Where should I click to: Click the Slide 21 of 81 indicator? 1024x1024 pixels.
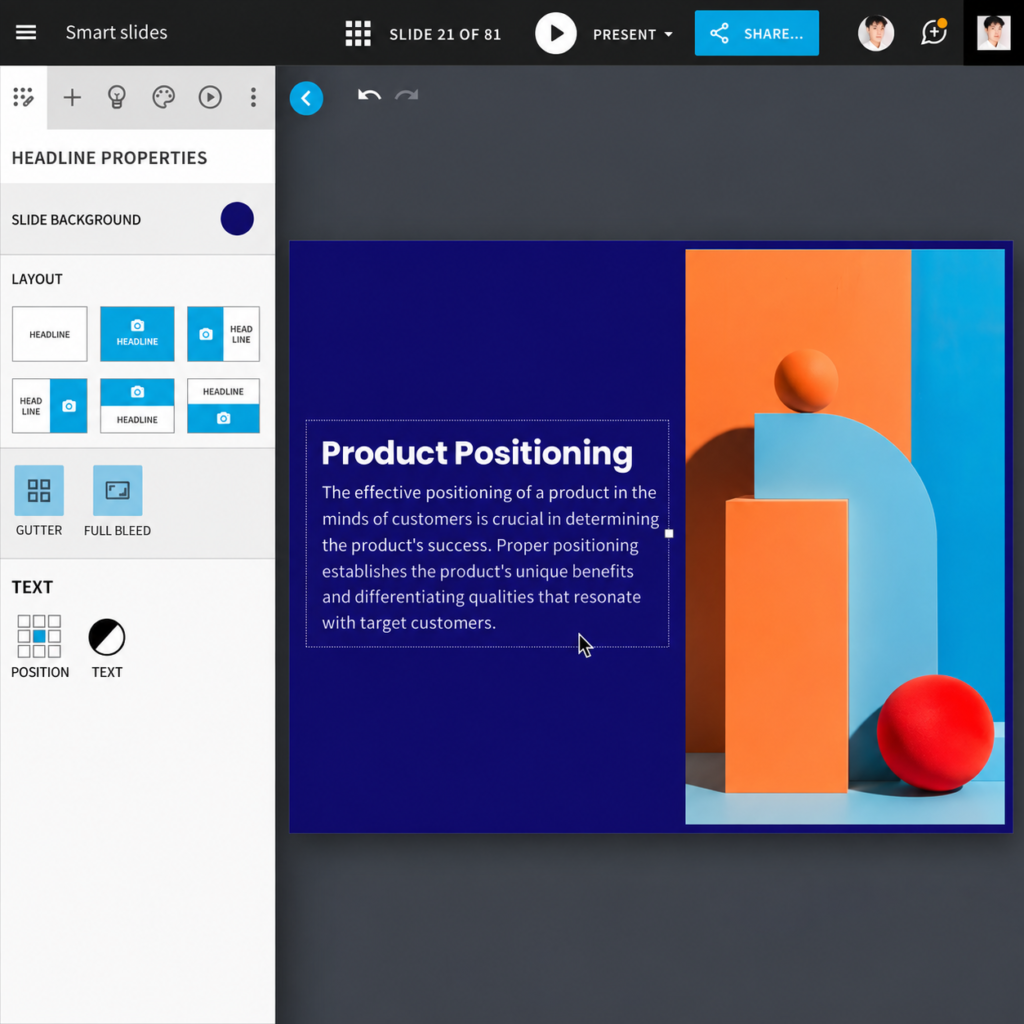pos(445,35)
